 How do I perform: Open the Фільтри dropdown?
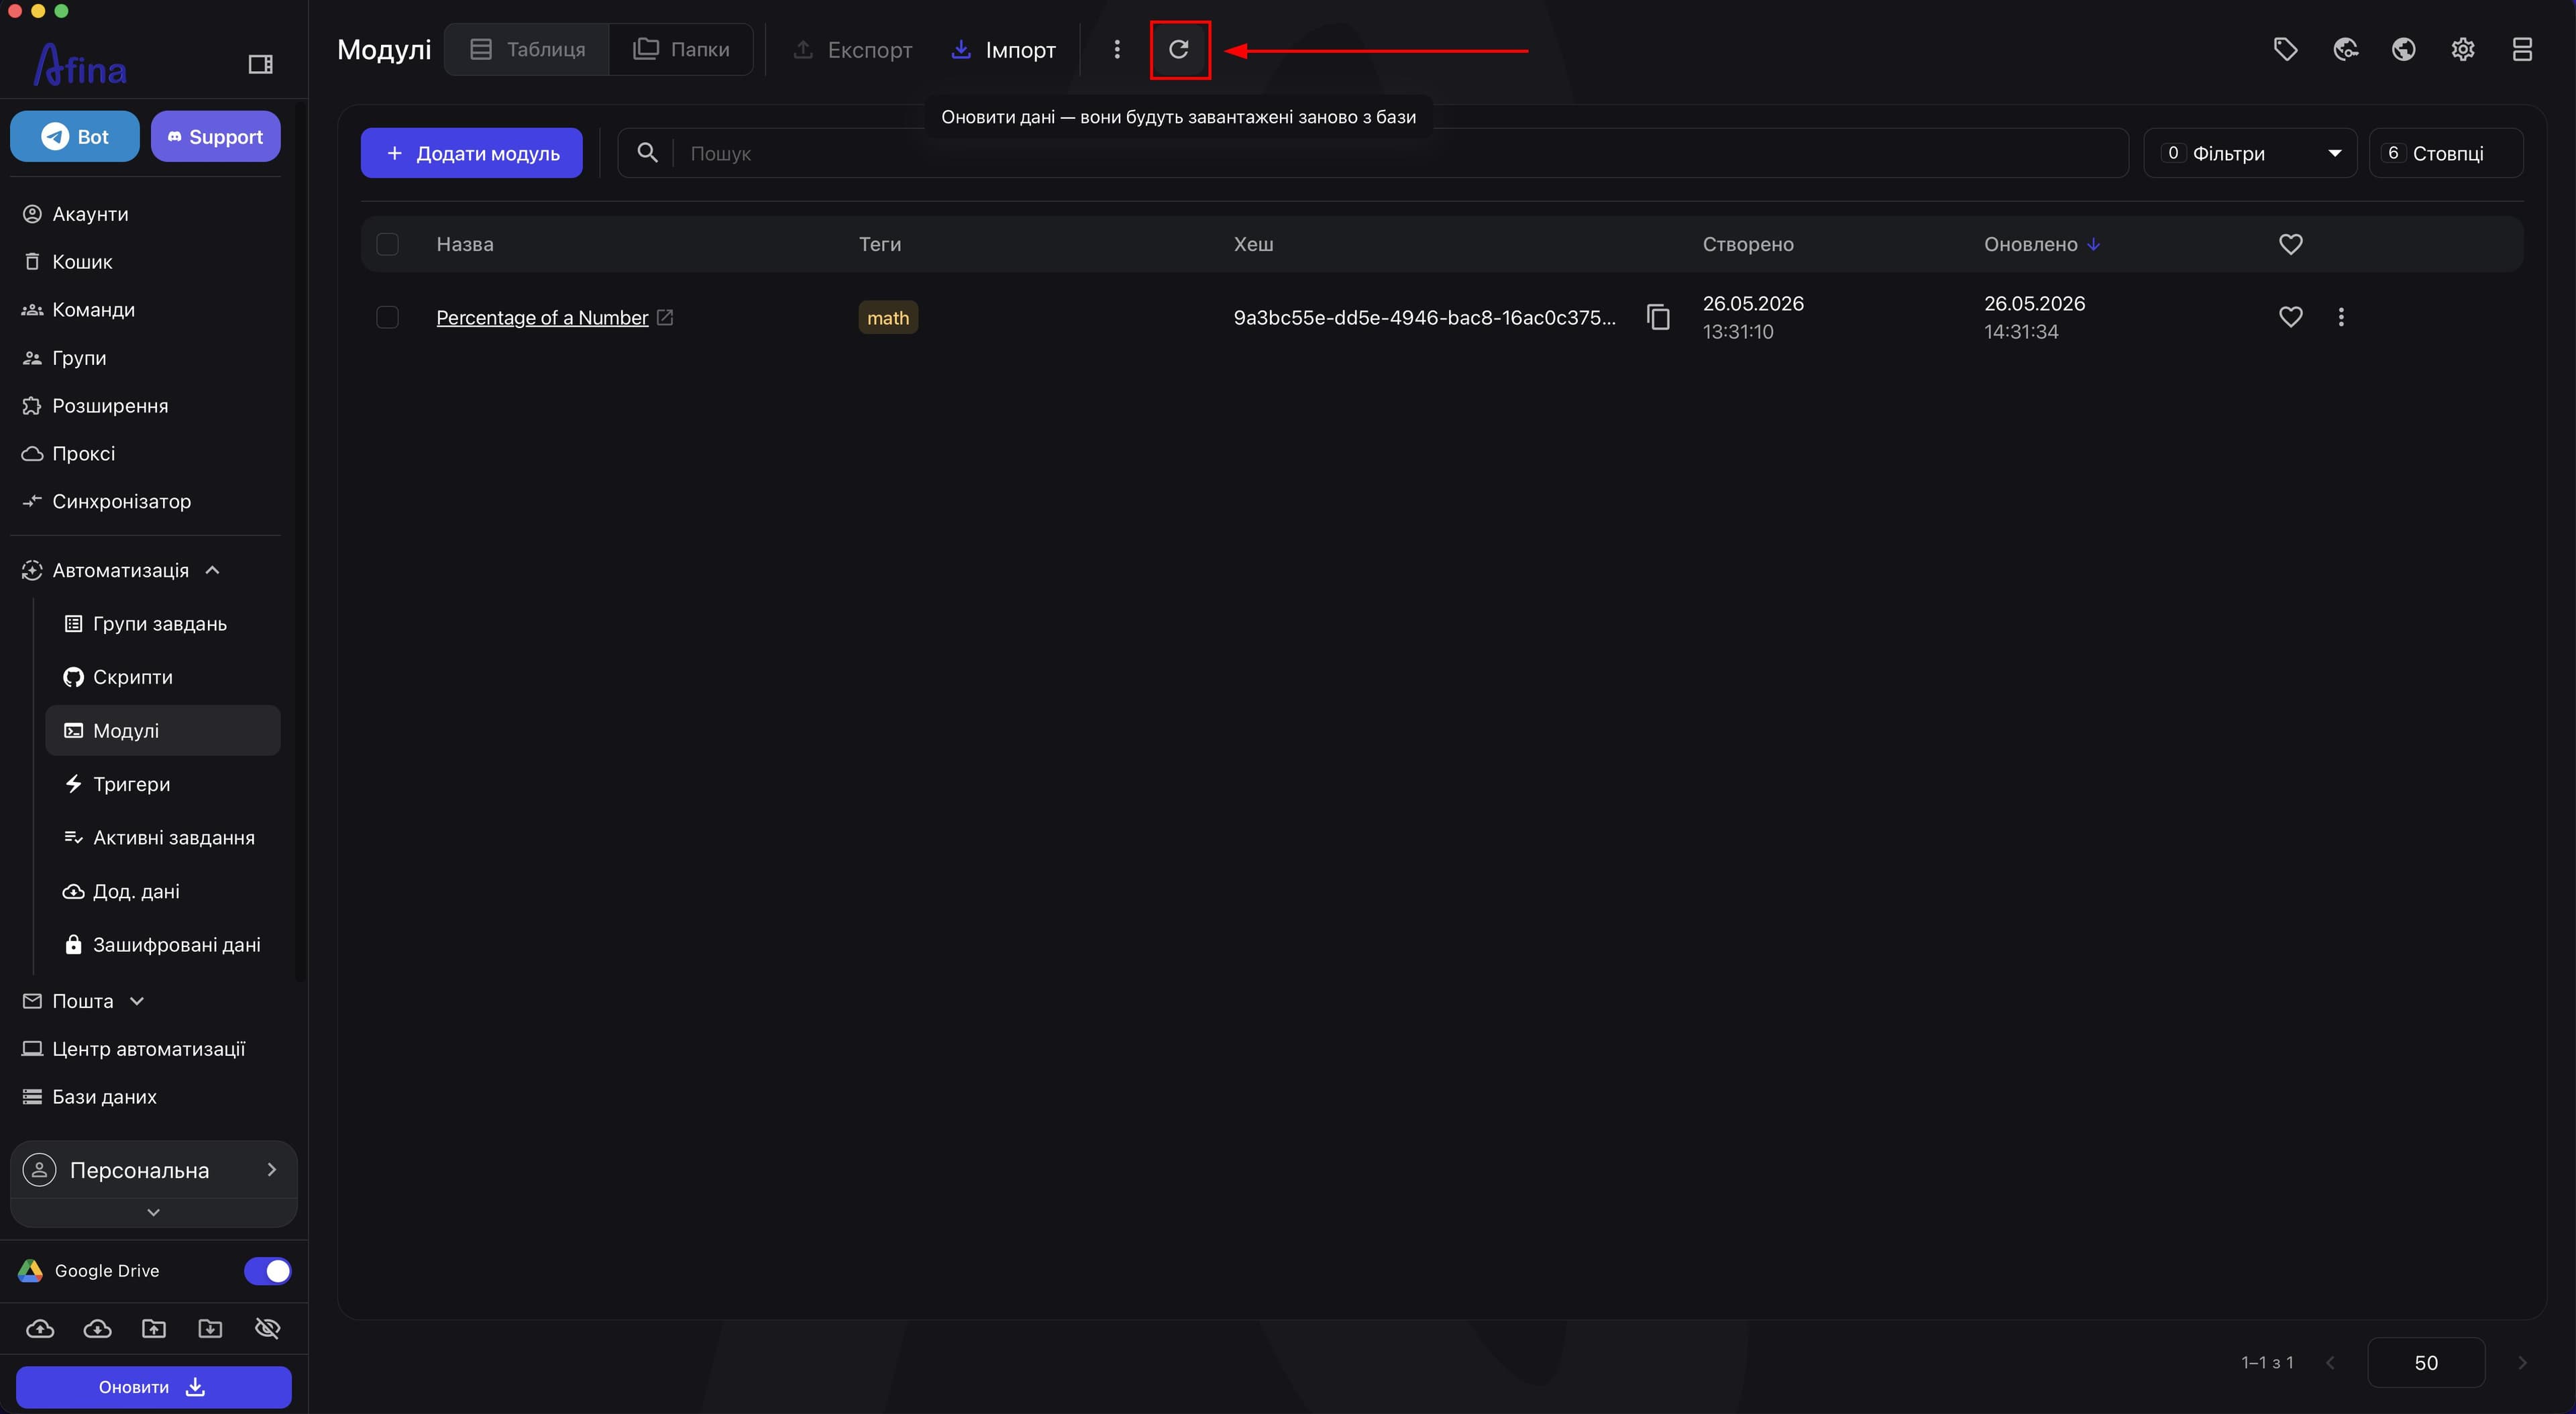coord(2250,153)
